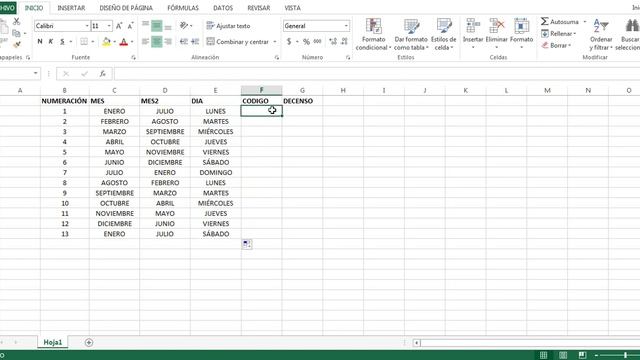Open the Name Box dropdown arrow

tap(36, 73)
